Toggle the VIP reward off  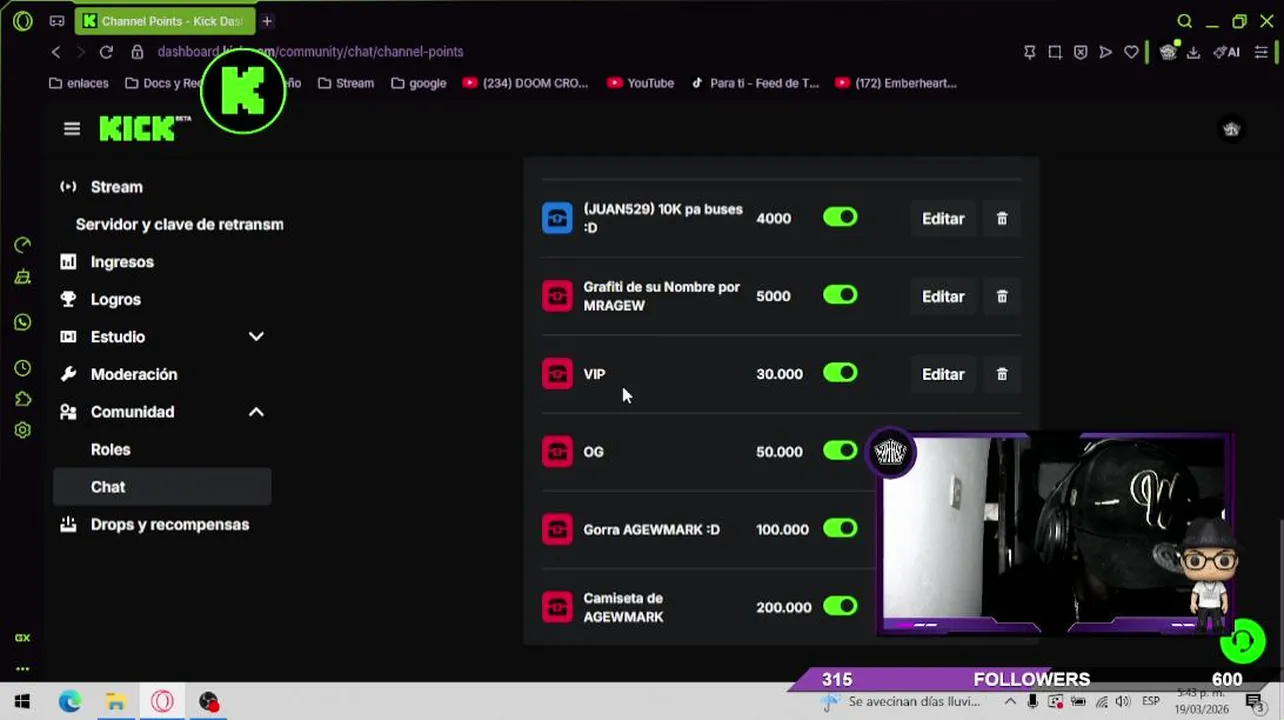[x=840, y=373]
